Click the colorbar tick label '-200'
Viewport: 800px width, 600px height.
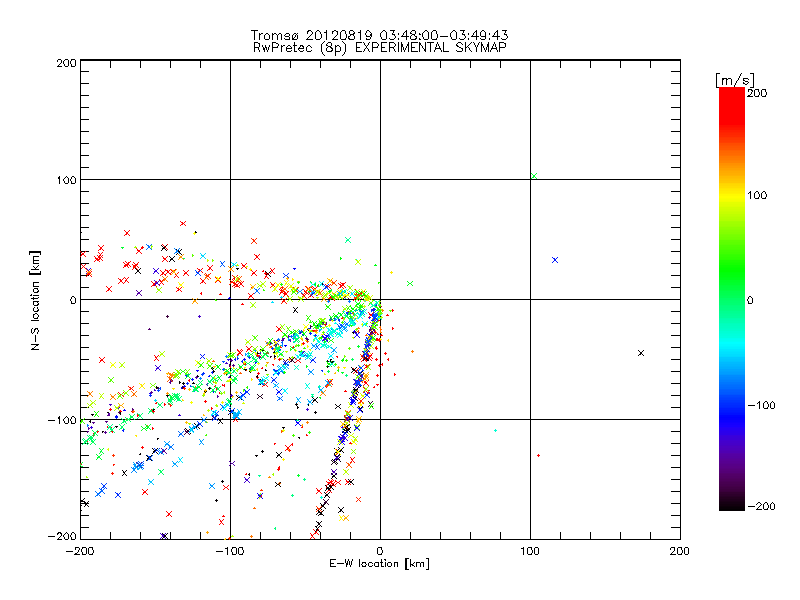[761, 506]
